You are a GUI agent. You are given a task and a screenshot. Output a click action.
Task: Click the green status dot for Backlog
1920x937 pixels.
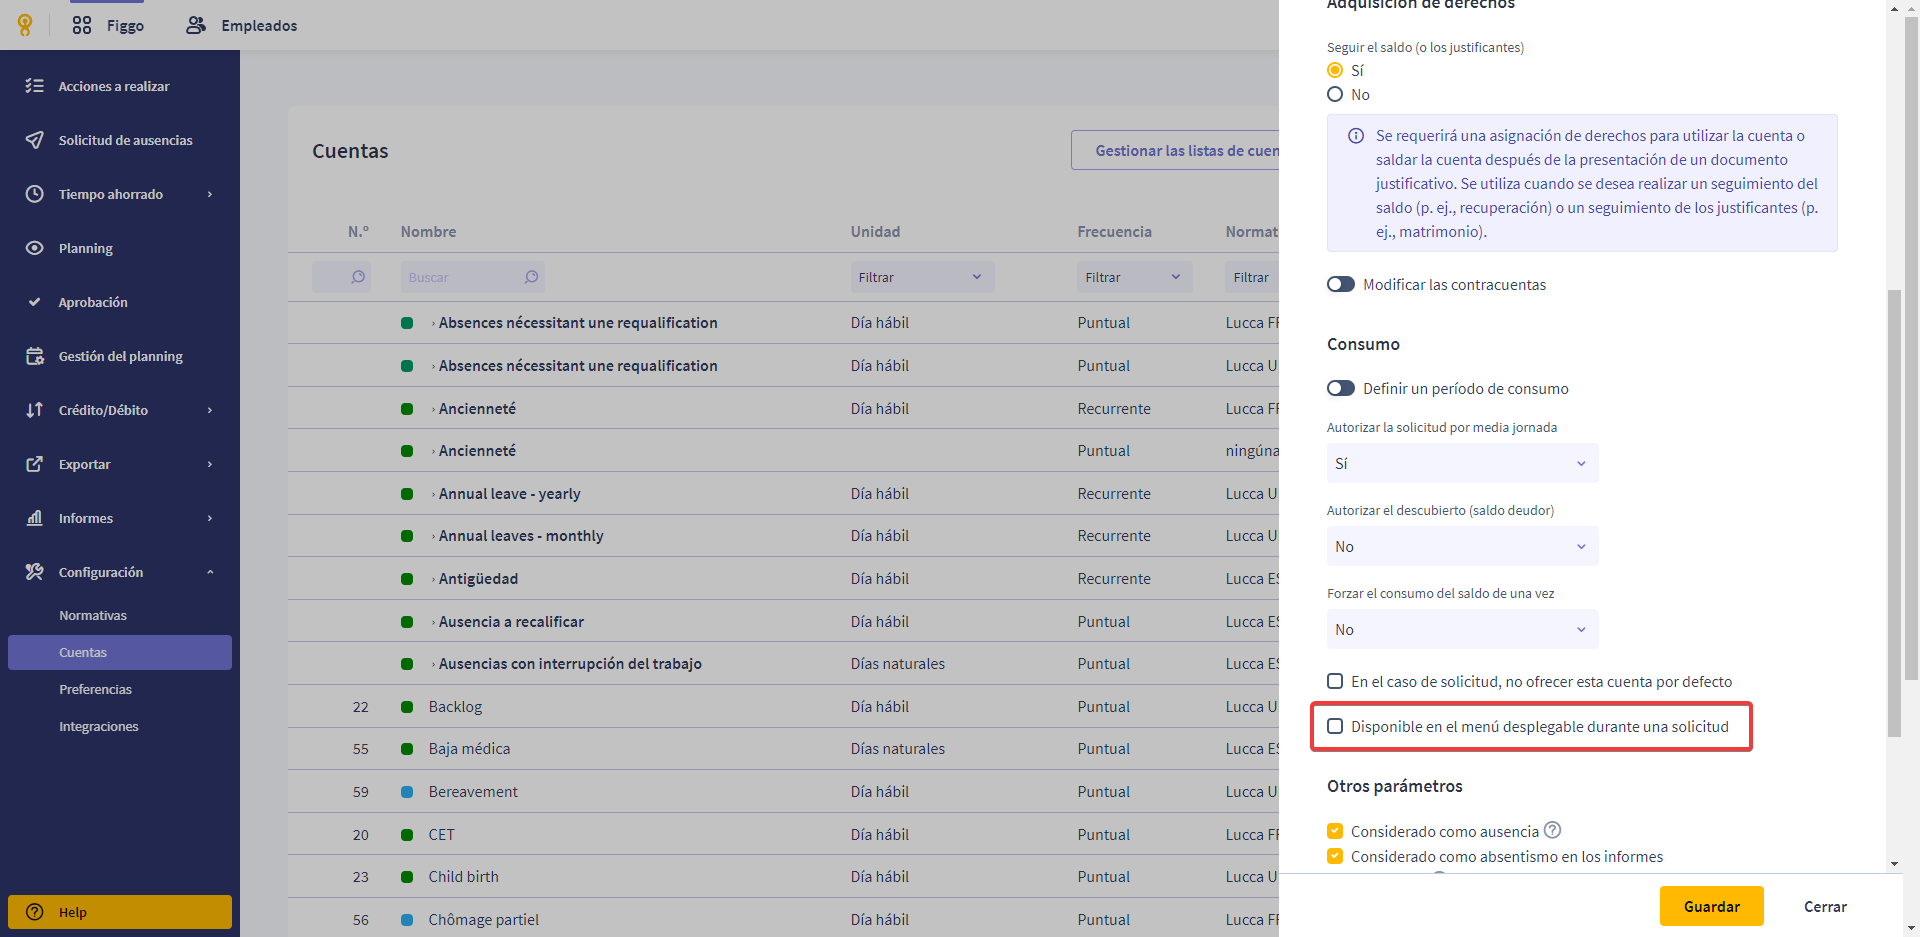[x=407, y=707]
